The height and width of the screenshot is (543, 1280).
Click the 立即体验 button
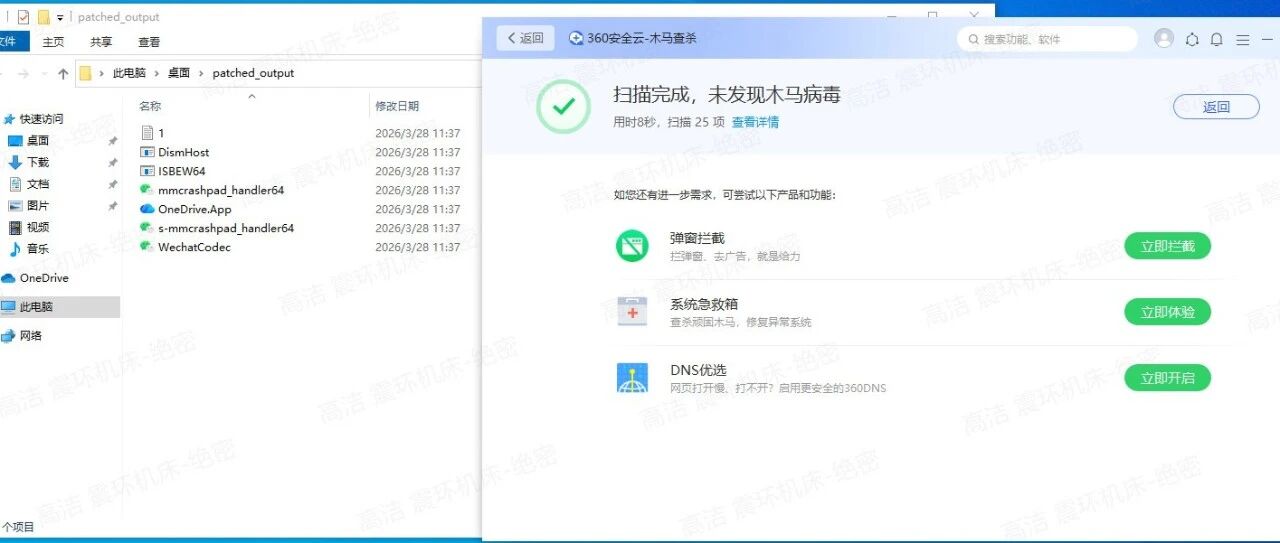pos(1167,312)
